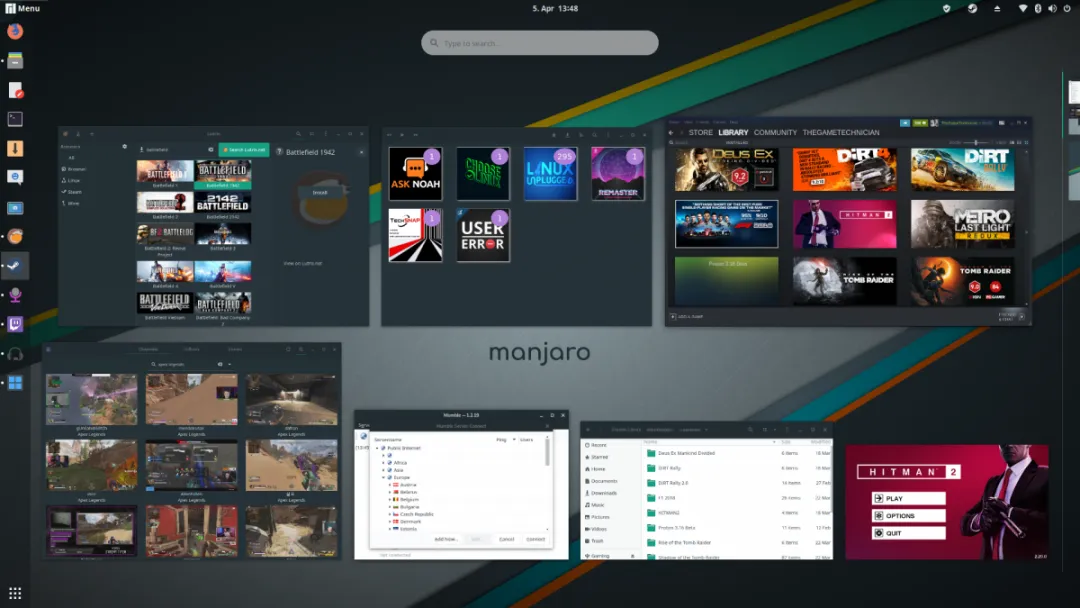This screenshot has width=1080, height=608.
Task: Open the terminal dock icon
Action: [15, 119]
